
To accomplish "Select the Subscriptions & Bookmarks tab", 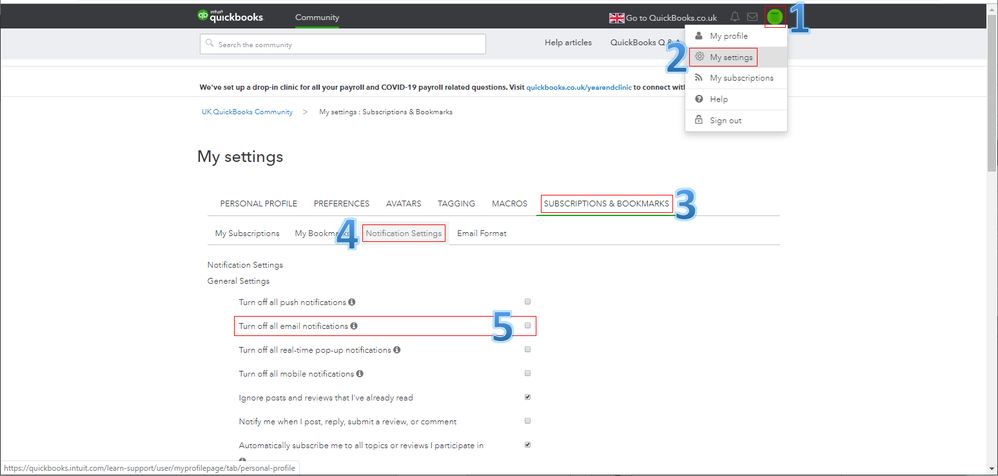I will coord(606,204).
